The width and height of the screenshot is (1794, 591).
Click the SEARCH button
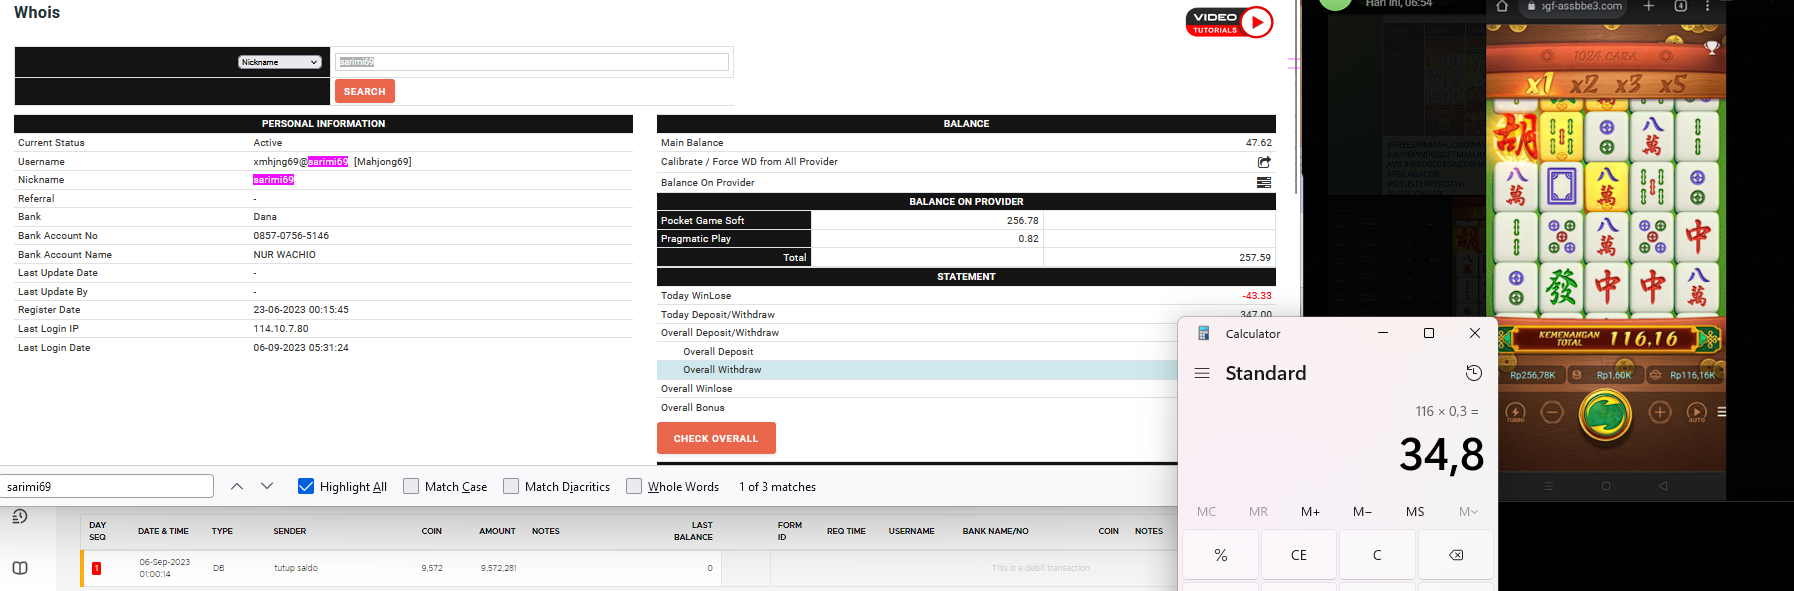coord(365,91)
